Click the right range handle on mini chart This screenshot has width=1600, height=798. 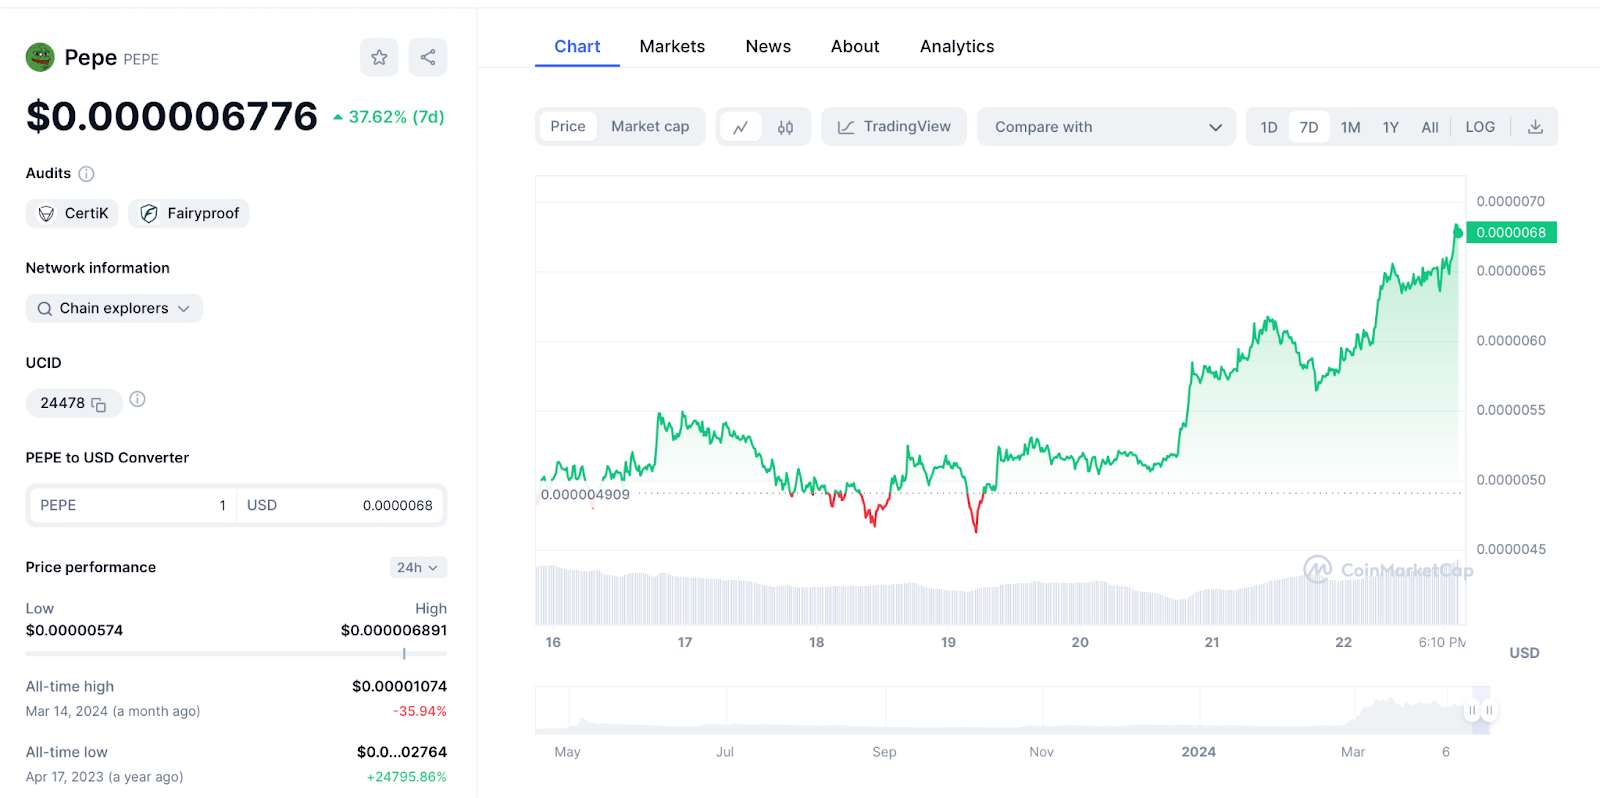tap(1489, 711)
